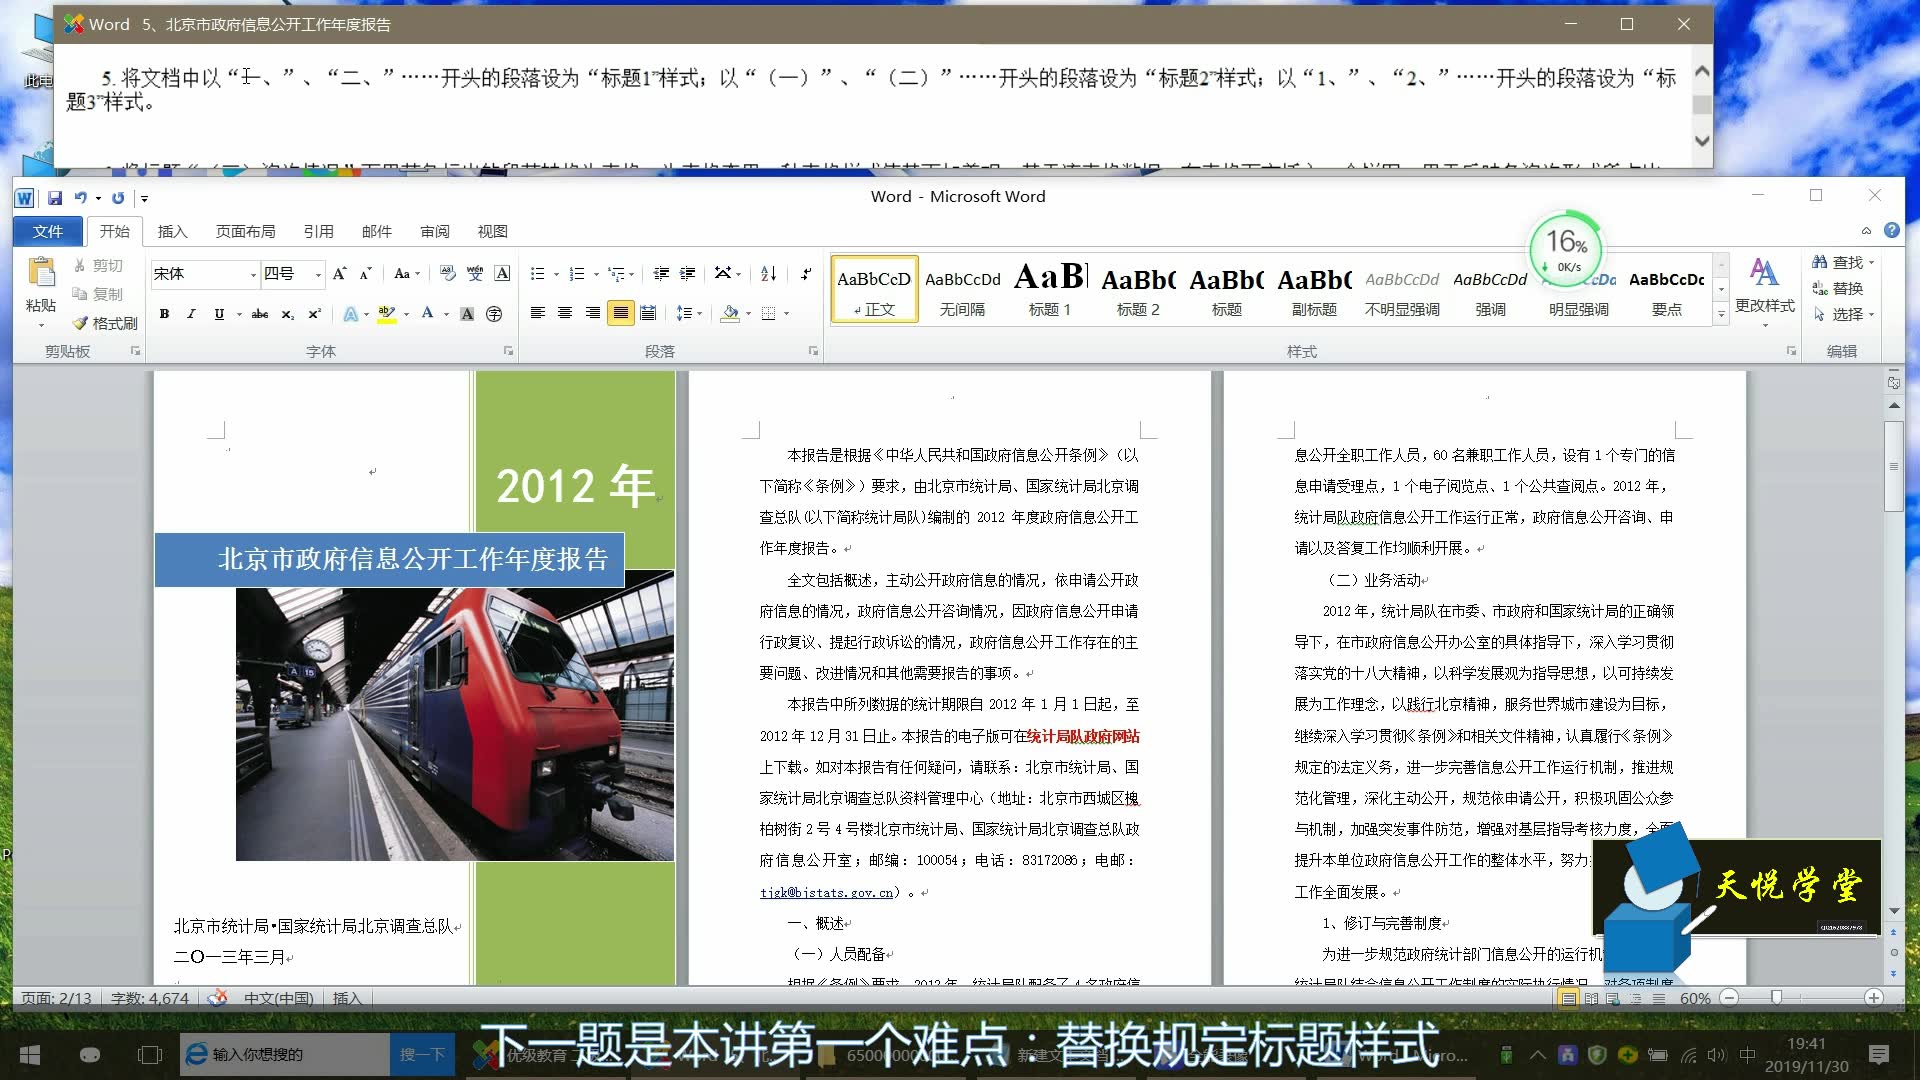The width and height of the screenshot is (1920, 1080).
Task: Apply a bulleted list
Action: (x=537, y=273)
